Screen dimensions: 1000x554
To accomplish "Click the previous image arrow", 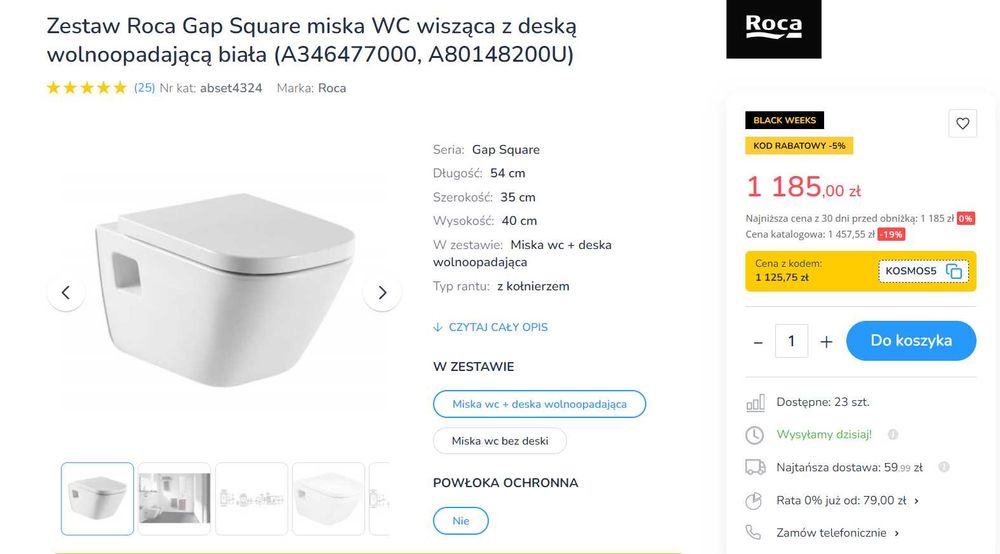I will pyautogui.click(x=66, y=293).
